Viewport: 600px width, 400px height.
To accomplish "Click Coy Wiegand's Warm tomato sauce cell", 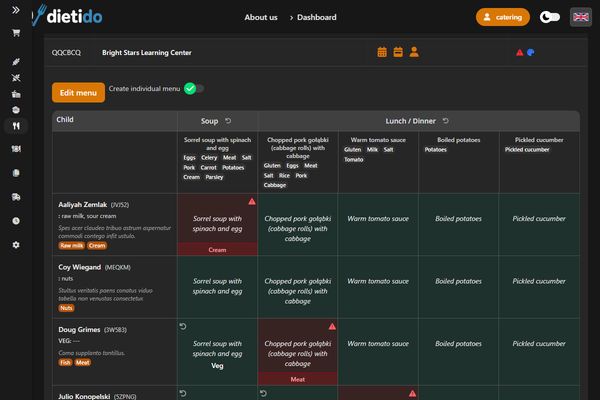I will click(378, 287).
